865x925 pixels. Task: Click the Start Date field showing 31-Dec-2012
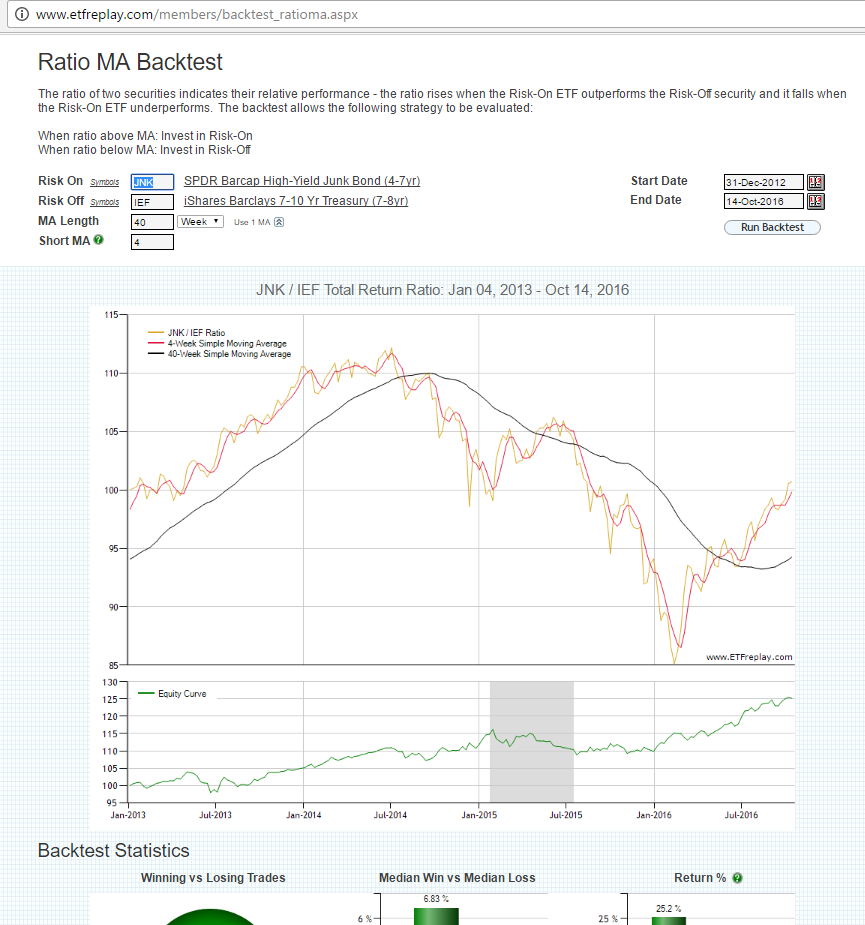764,182
